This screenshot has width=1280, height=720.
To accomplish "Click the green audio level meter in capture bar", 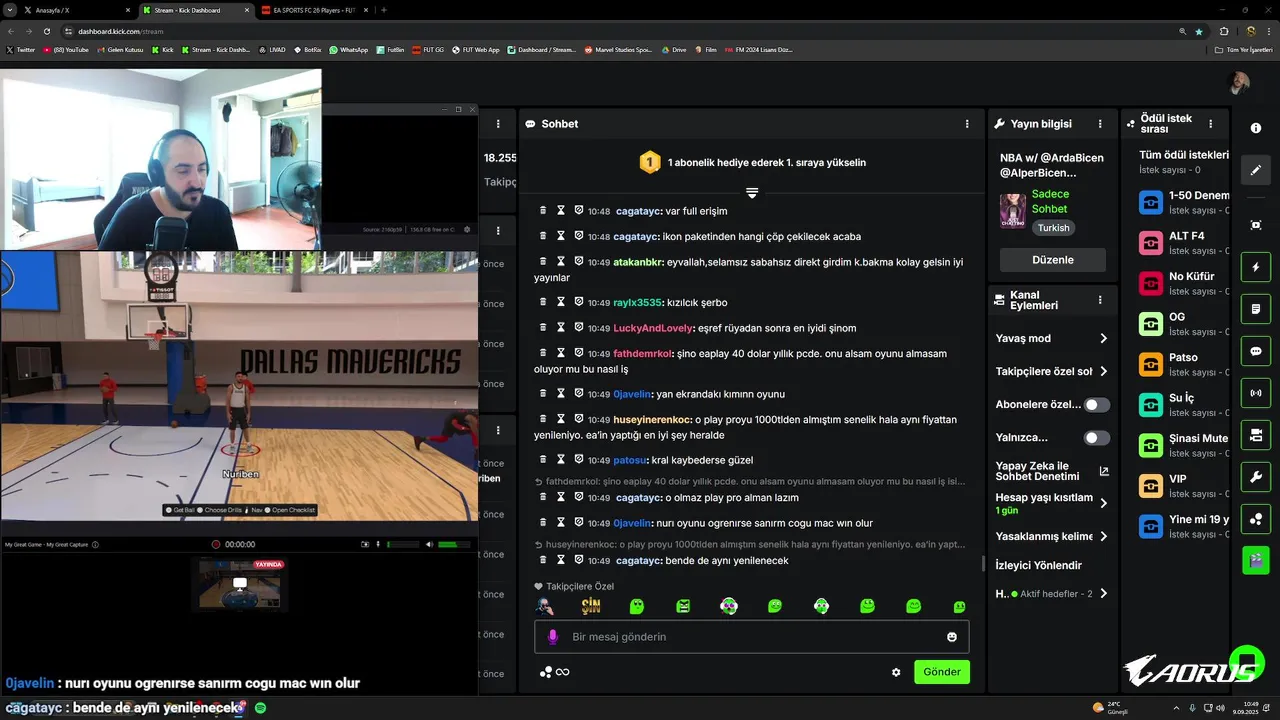I will 454,544.
